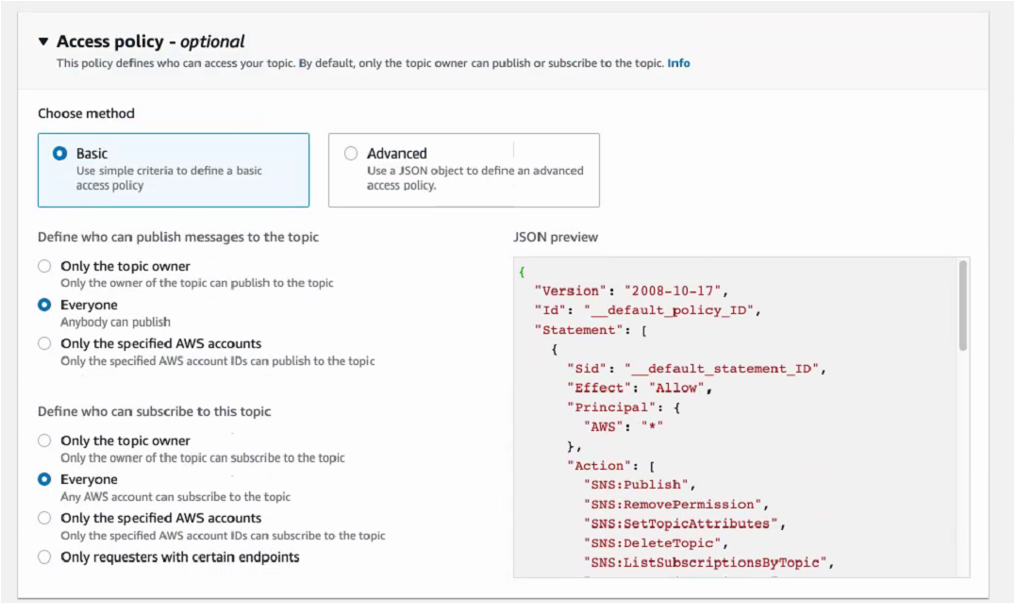Click "SNS:SetTopicAttributes" in the JSON preview
Screen dimensions: 1014x603
(680, 524)
